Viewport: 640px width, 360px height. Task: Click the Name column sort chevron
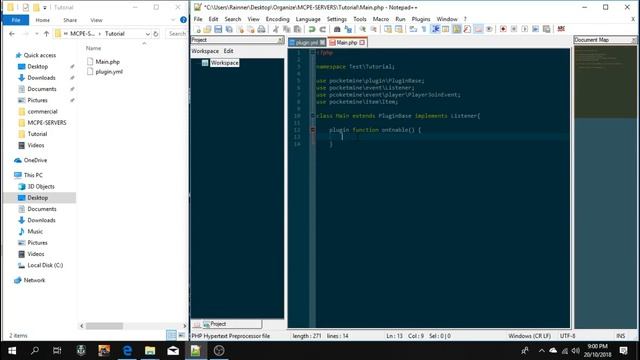(144, 43)
